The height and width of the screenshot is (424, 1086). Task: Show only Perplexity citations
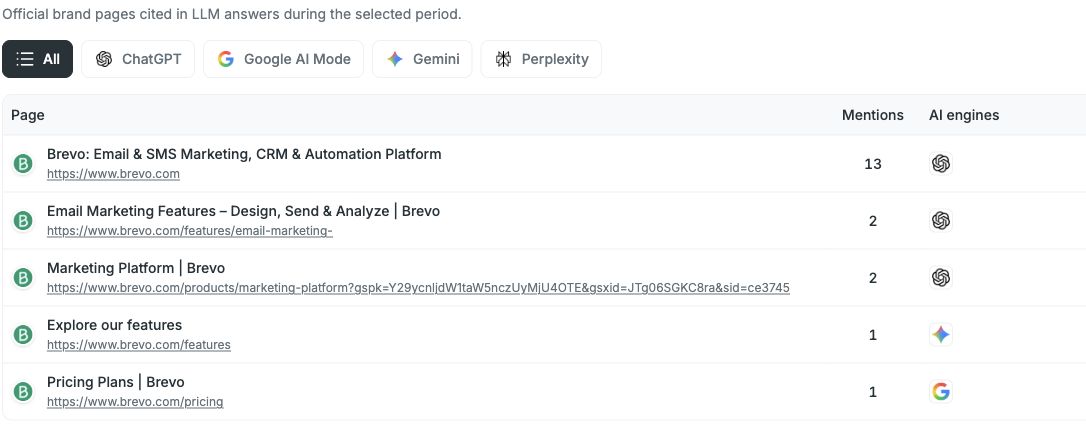541,59
